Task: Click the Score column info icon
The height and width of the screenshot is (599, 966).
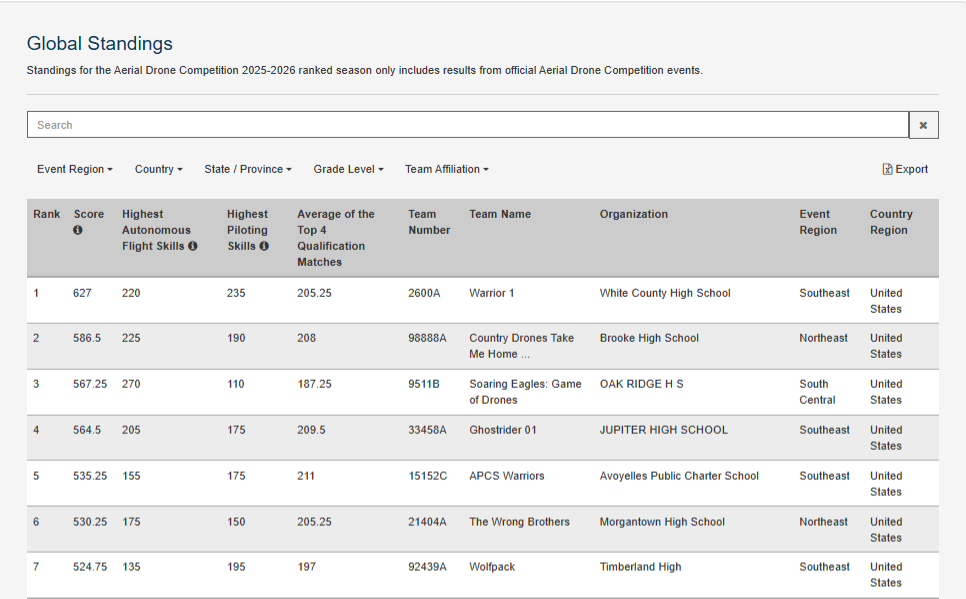Action: tap(78, 230)
